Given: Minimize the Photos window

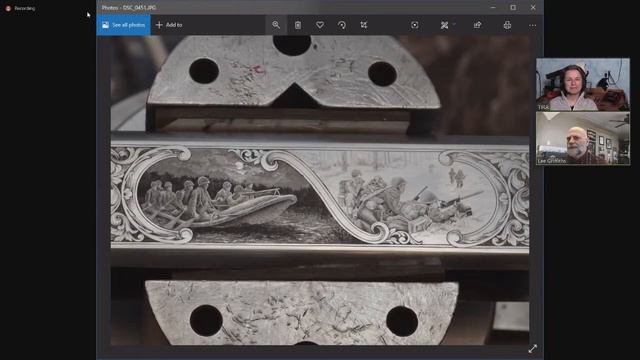Looking at the screenshot, I should pyautogui.click(x=493, y=7).
